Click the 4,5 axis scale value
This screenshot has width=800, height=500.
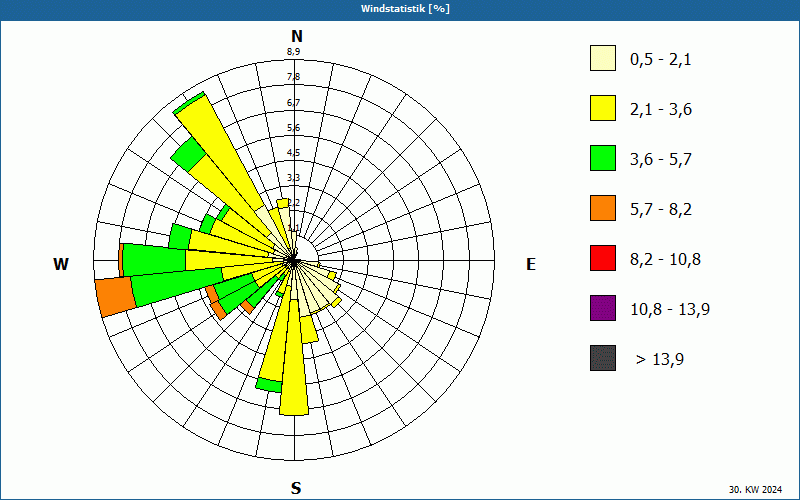click(x=293, y=153)
